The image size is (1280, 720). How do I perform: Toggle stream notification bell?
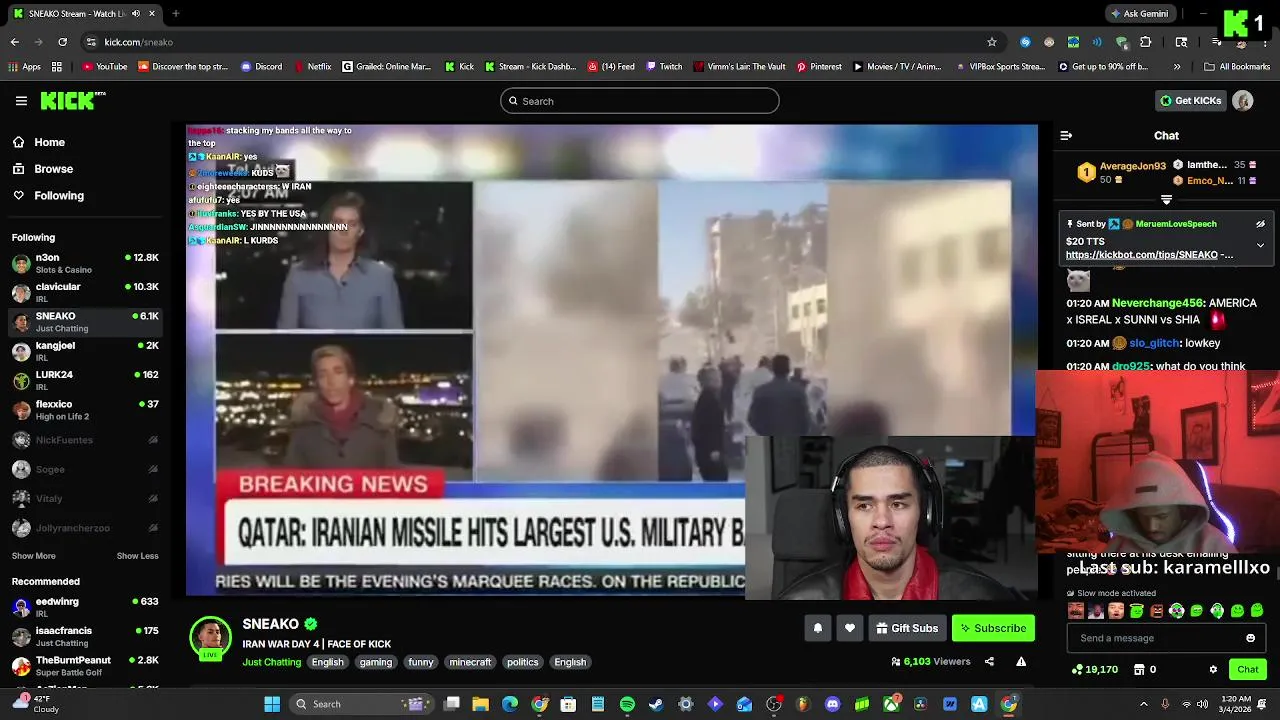click(817, 628)
